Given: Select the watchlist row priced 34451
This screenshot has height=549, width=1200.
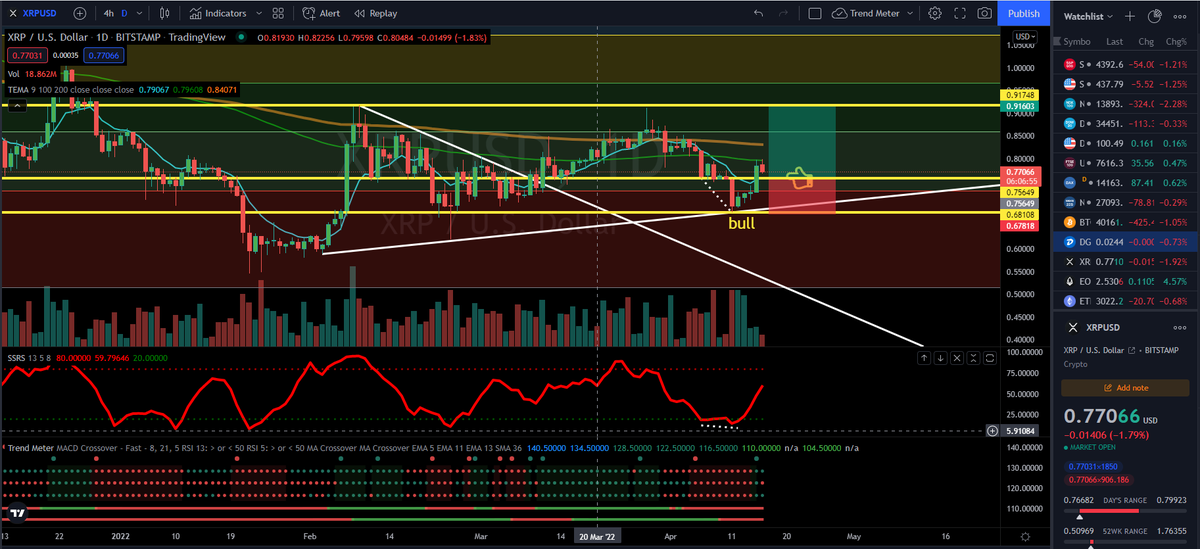Looking at the screenshot, I should pyautogui.click(x=1126, y=123).
